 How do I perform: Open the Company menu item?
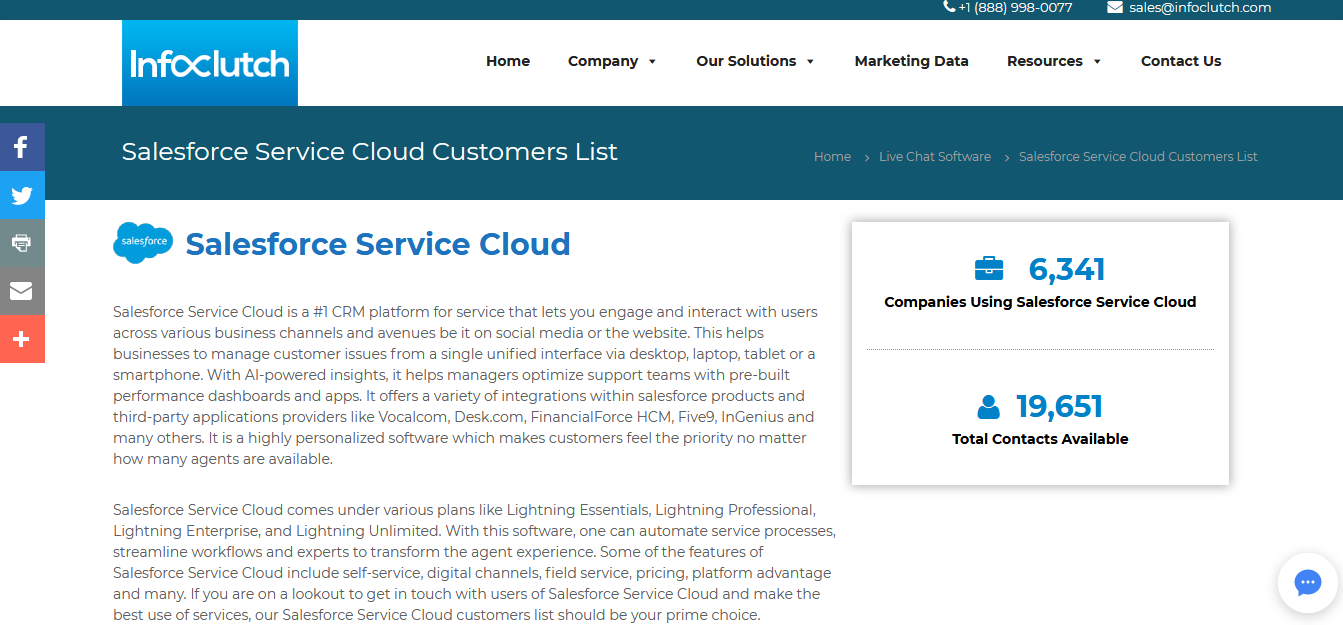click(603, 61)
